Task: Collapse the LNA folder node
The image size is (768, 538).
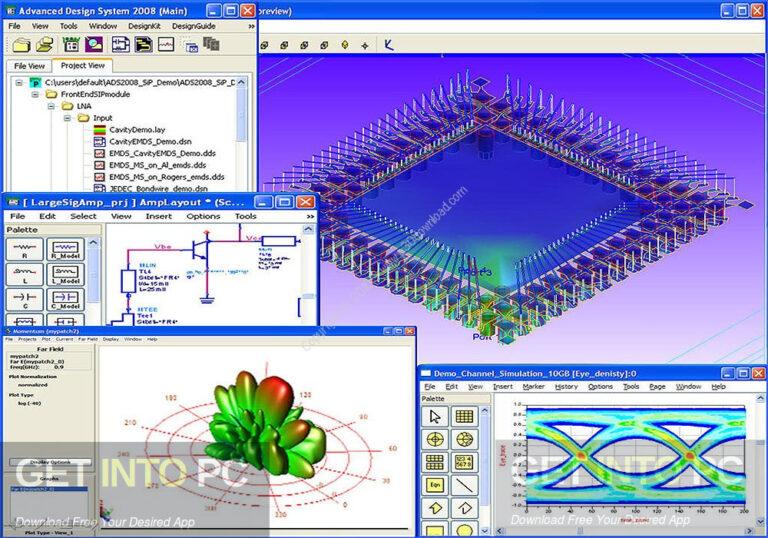Action: tap(51, 106)
